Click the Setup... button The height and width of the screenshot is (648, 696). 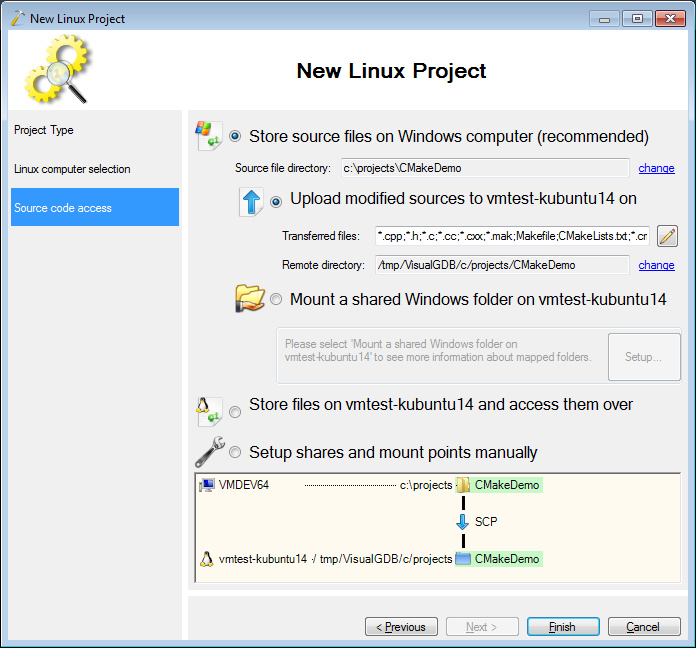click(x=644, y=357)
